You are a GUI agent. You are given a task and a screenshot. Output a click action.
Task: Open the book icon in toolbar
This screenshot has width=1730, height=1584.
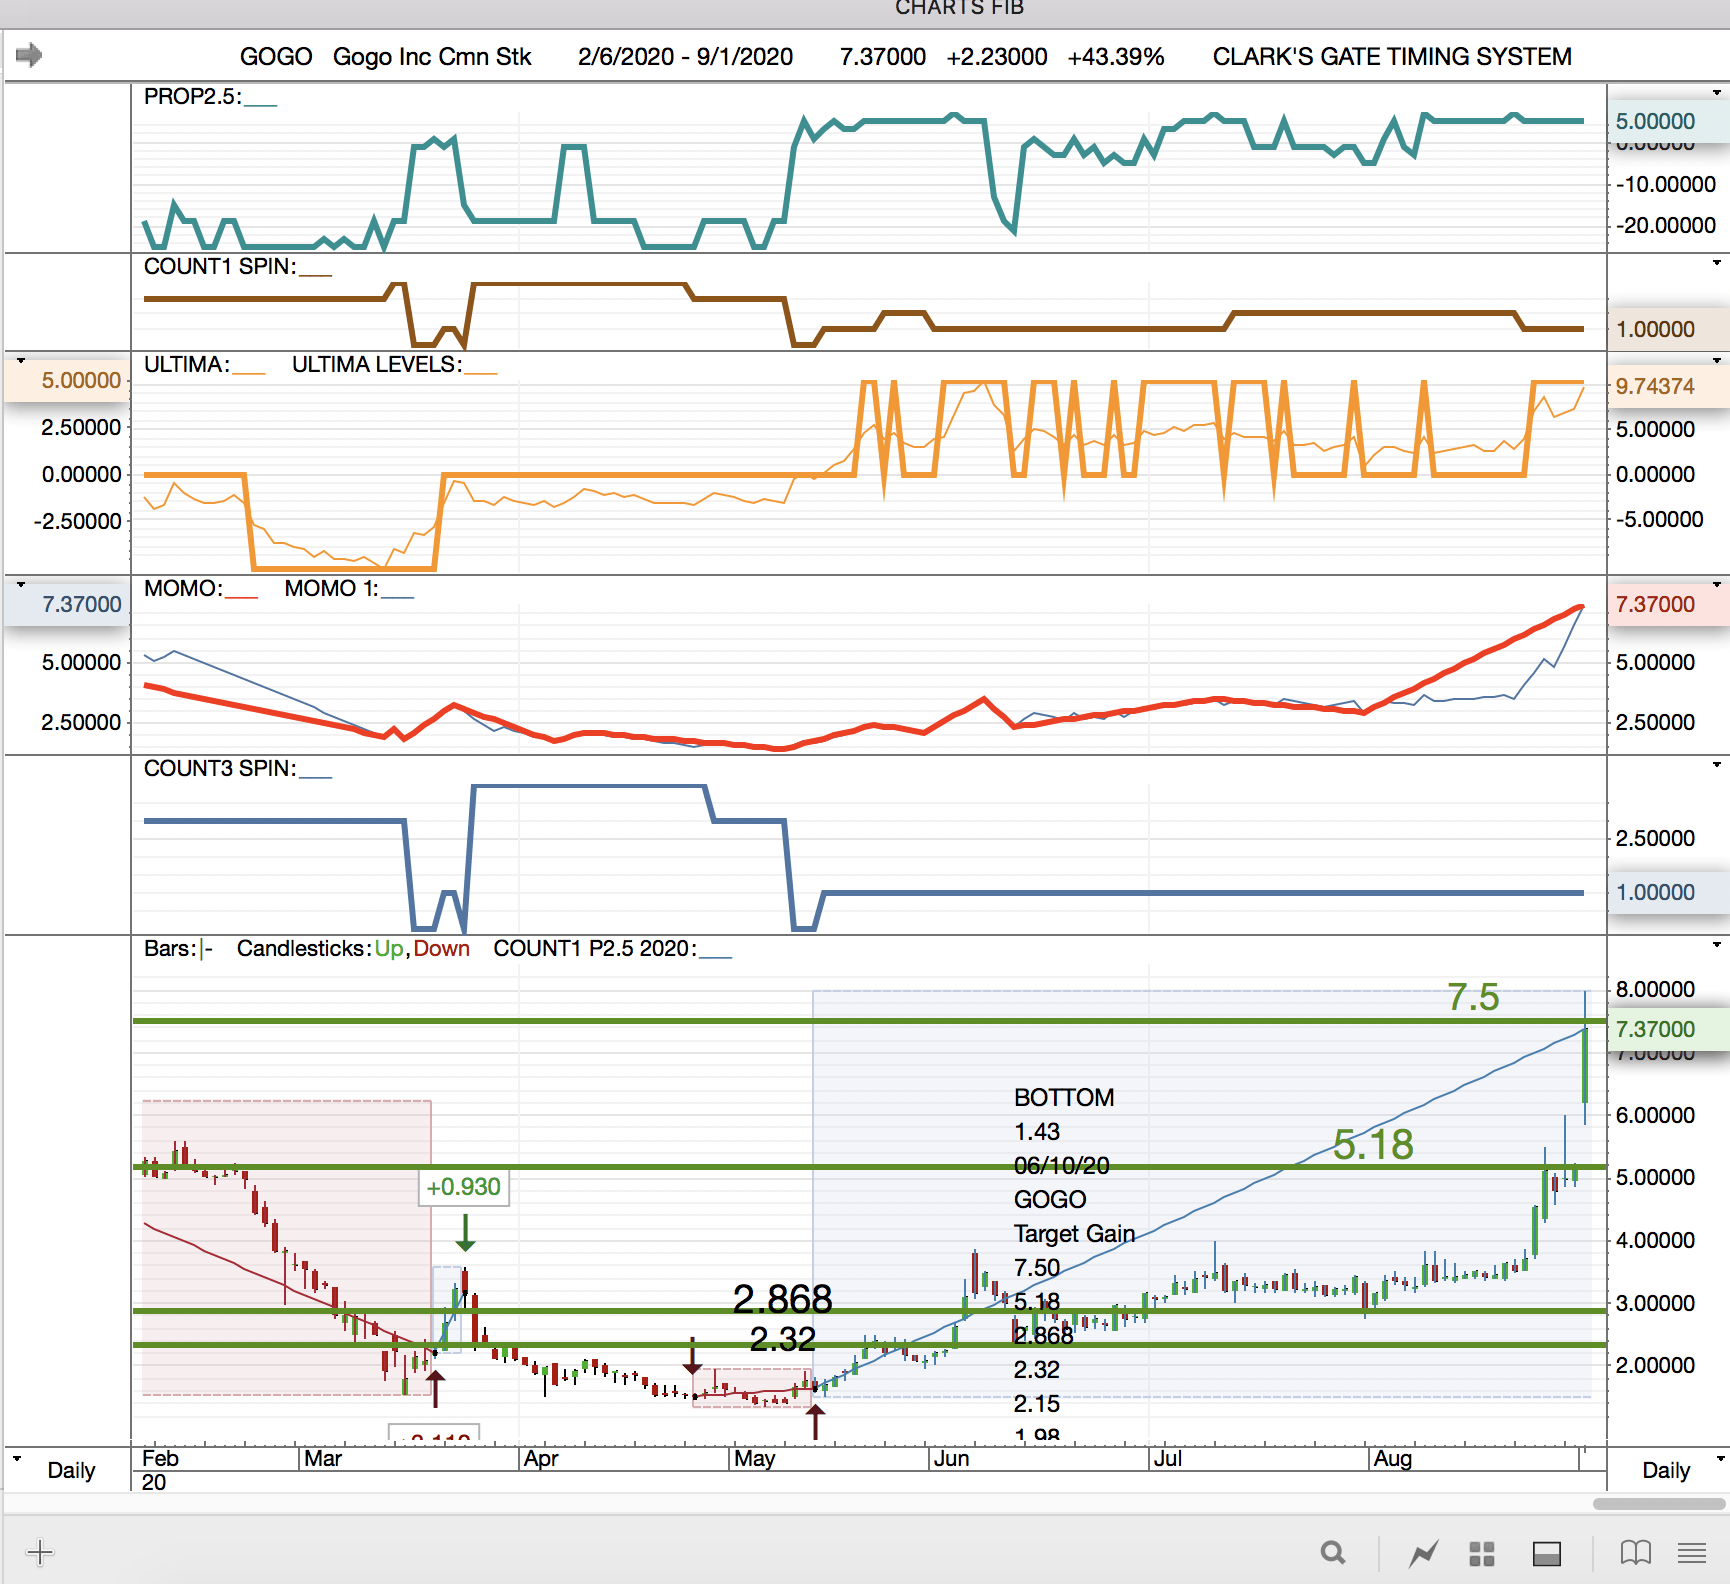[x=1635, y=1552]
